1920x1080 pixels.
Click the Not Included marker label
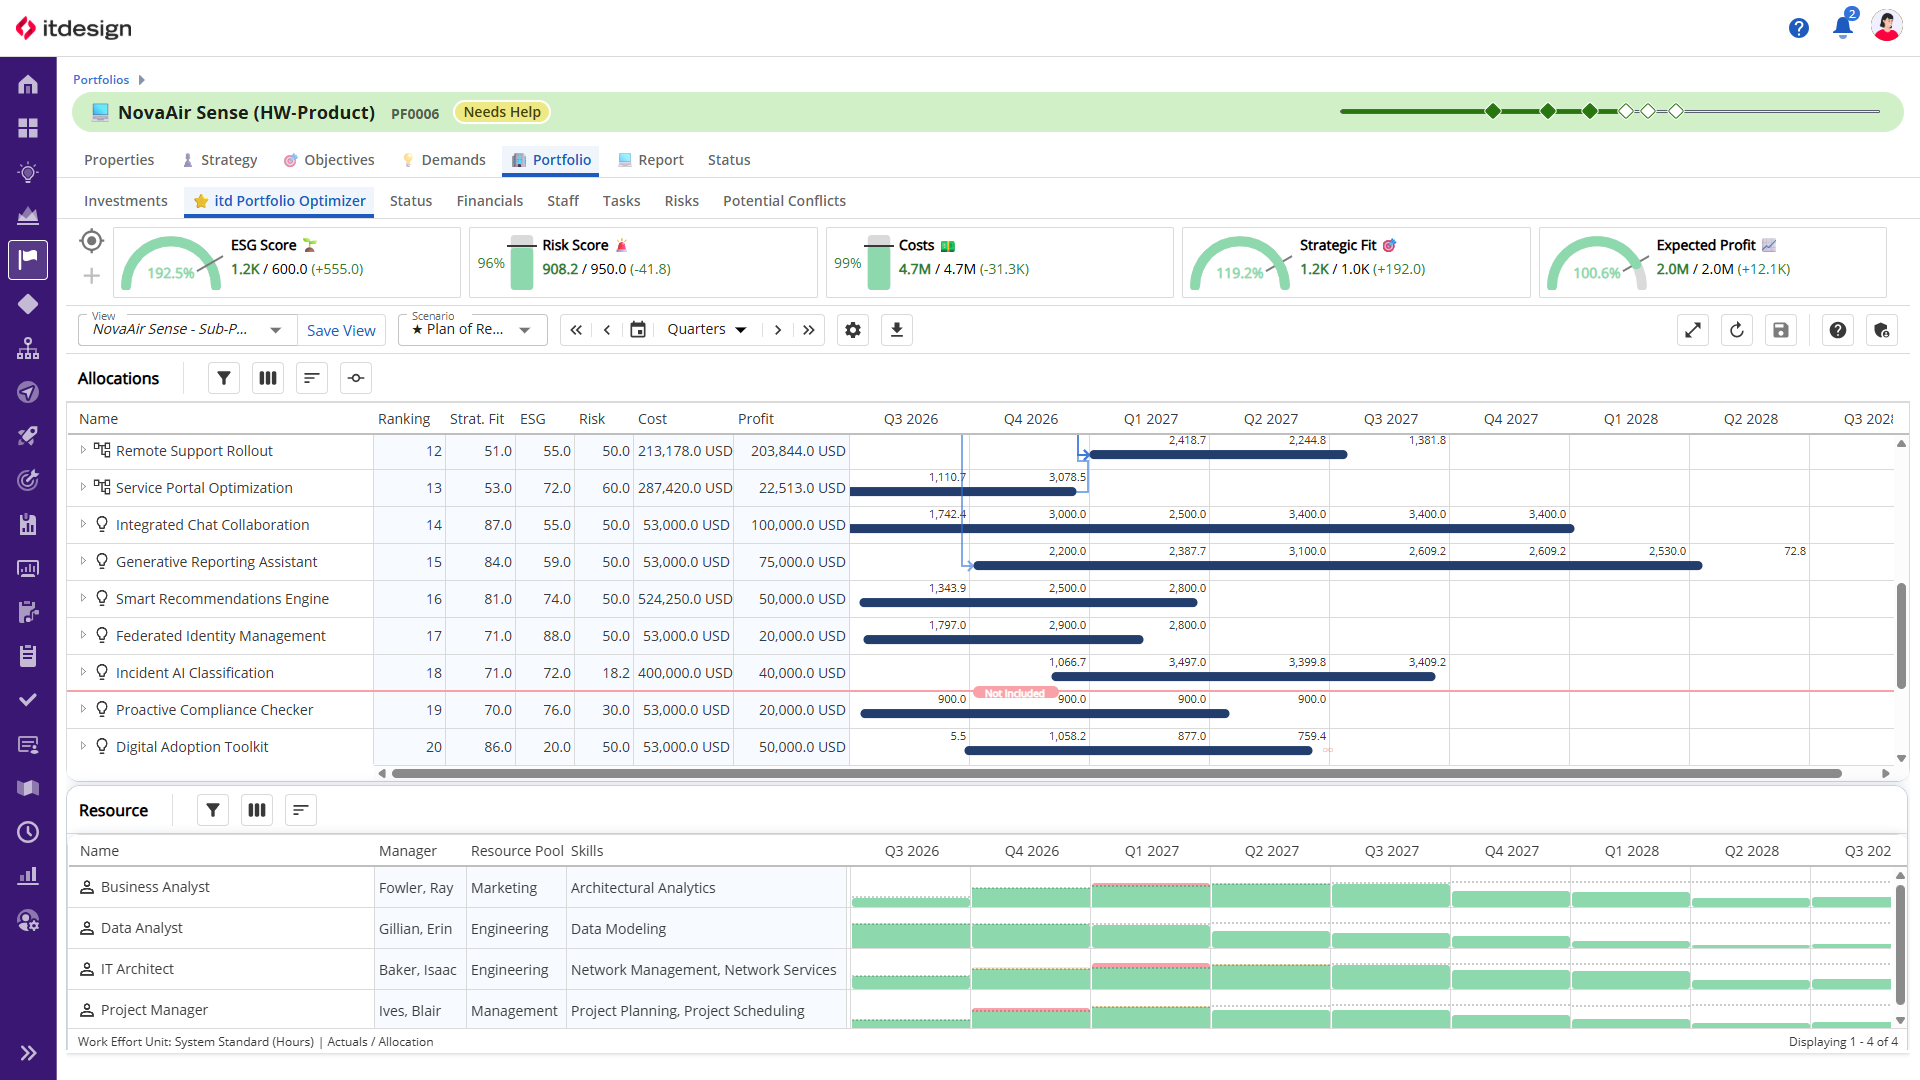[1014, 693]
